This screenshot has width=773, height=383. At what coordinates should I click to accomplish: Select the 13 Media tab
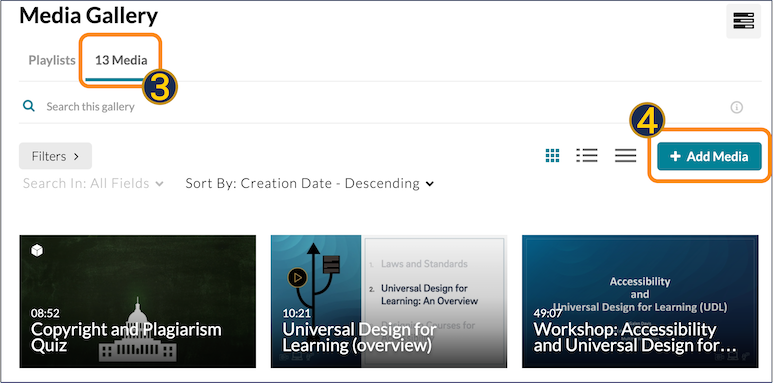(x=121, y=61)
